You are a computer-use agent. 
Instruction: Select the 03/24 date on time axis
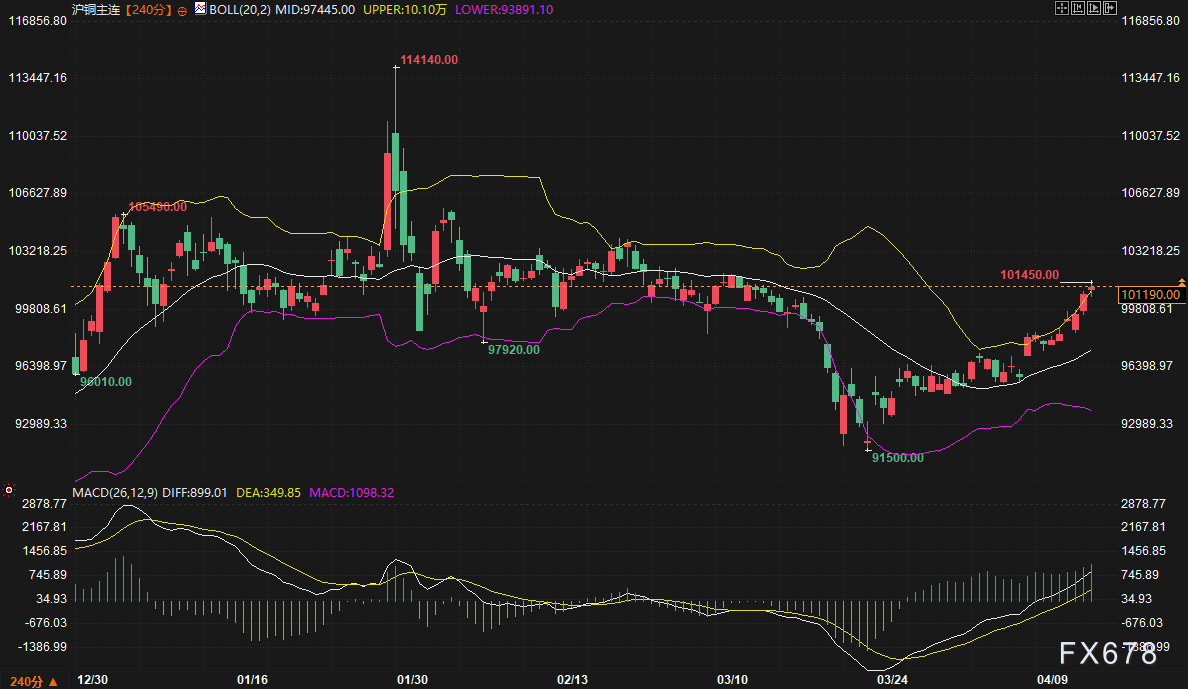point(891,679)
